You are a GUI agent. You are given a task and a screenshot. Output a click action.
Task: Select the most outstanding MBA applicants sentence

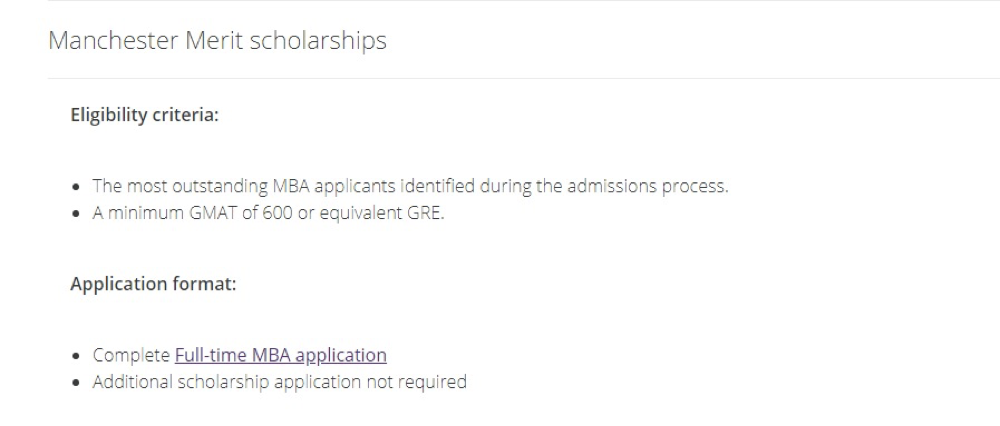click(410, 186)
